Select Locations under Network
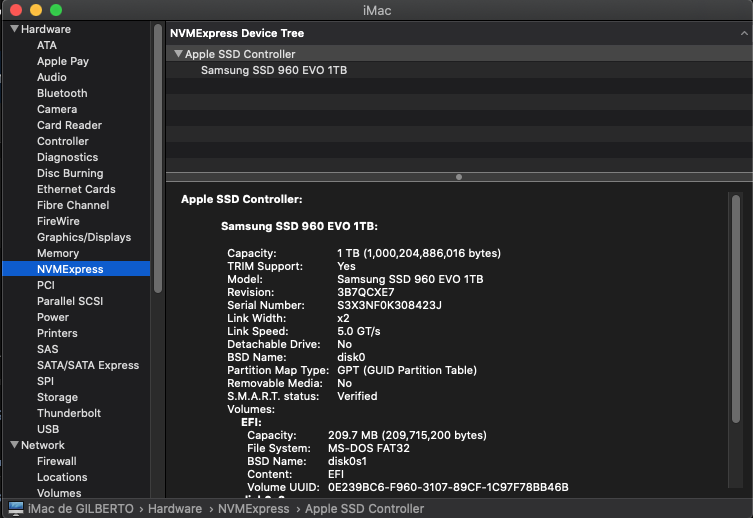The width and height of the screenshot is (753, 518). (x=62, y=477)
